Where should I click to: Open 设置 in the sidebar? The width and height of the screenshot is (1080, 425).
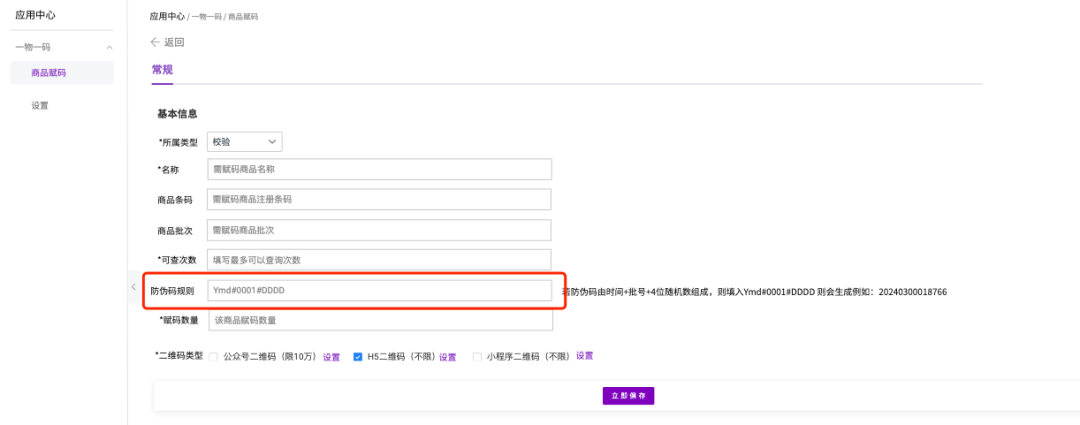pyautogui.click(x=40, y=105)
